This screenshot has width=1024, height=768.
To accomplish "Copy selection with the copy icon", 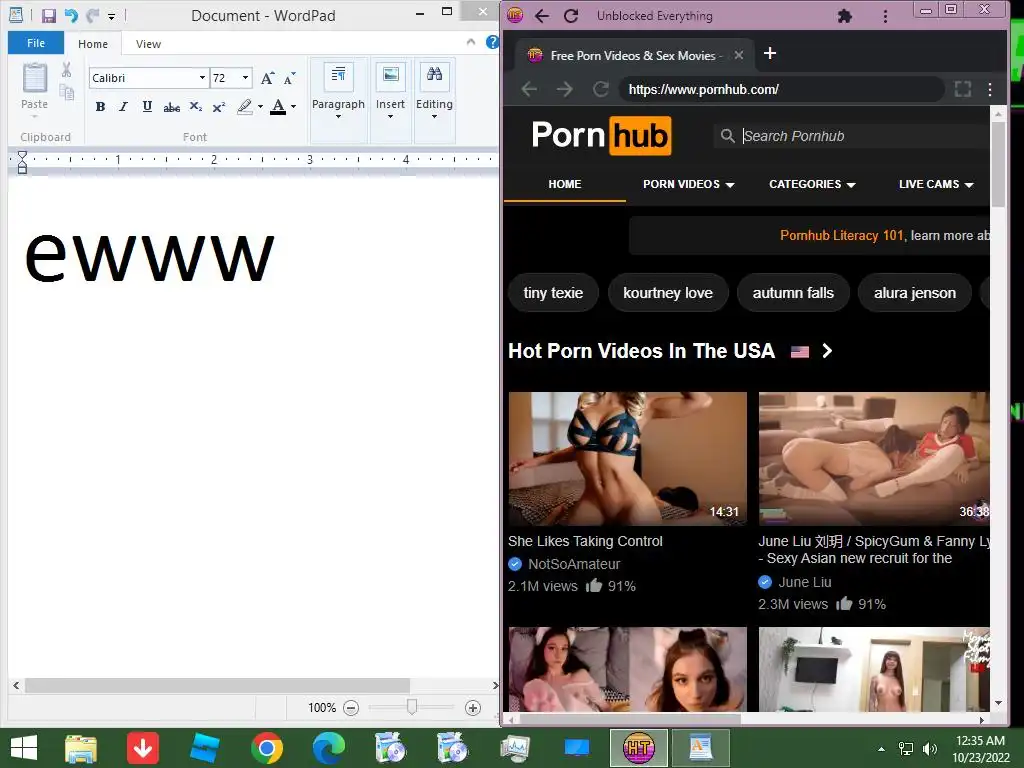I will (x=67, y=93).
